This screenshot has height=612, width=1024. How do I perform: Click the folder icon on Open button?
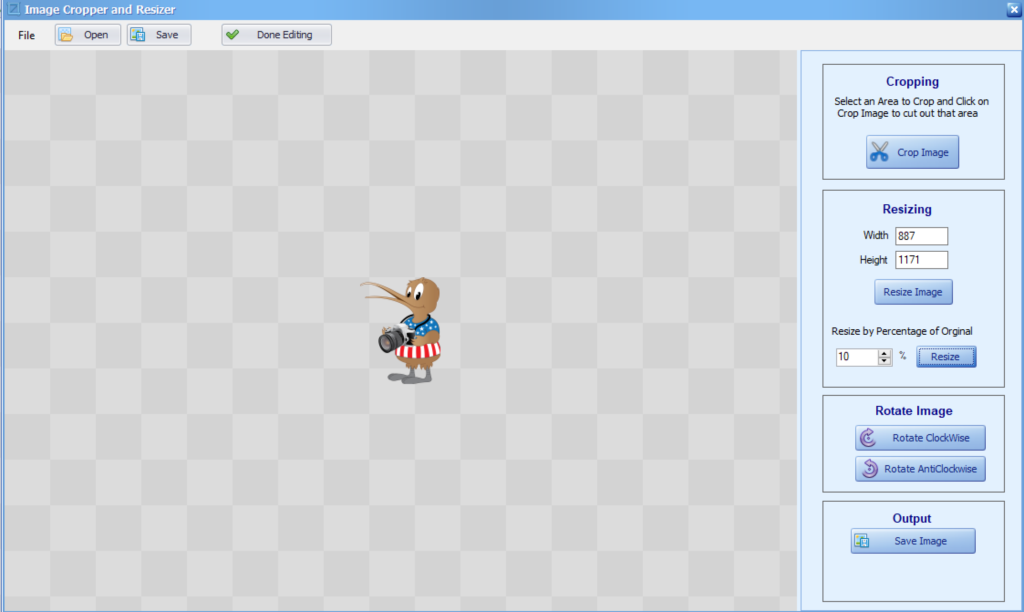click(67, 35)
